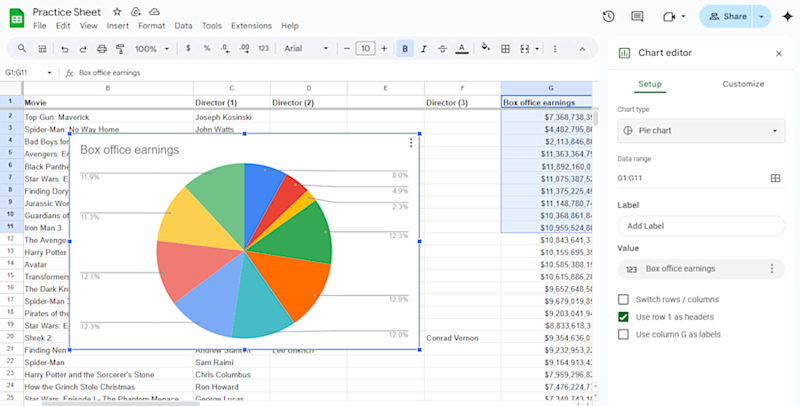800x406 pixels.
Task: Open the Edit menu
Action: [x=63, y=26]
